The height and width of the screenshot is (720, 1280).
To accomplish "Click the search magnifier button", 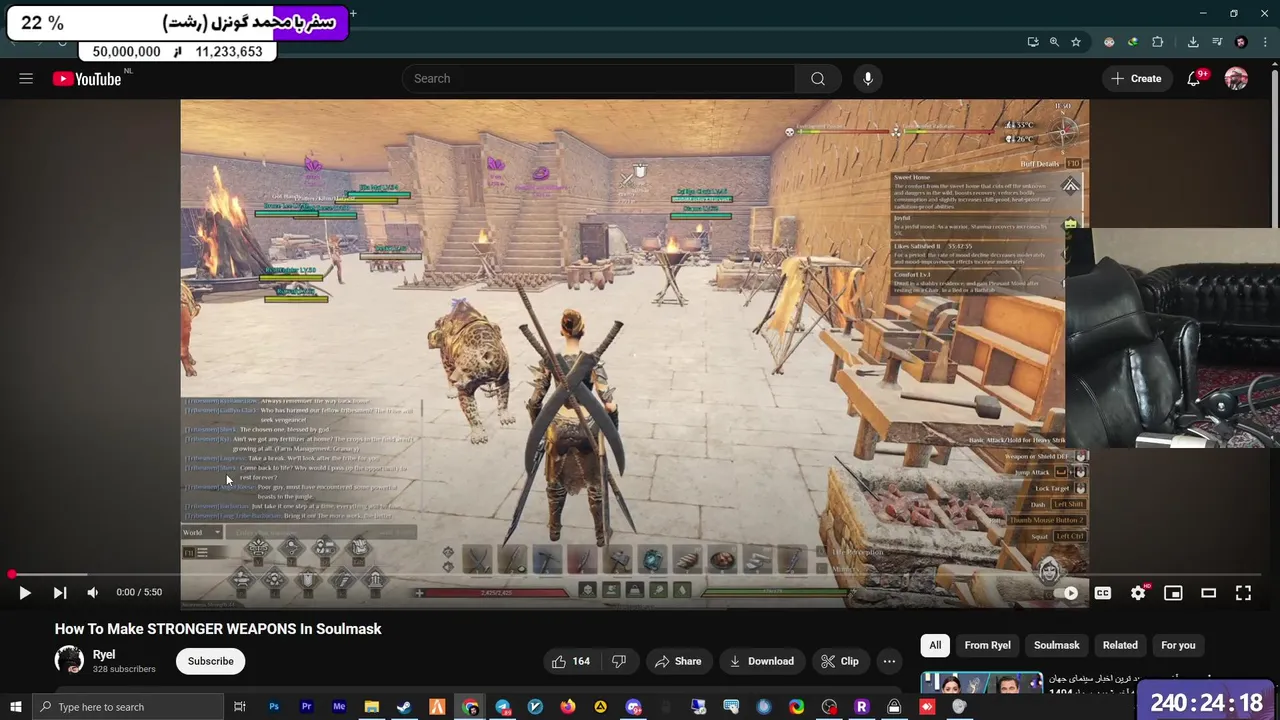I will coord(818,79).
